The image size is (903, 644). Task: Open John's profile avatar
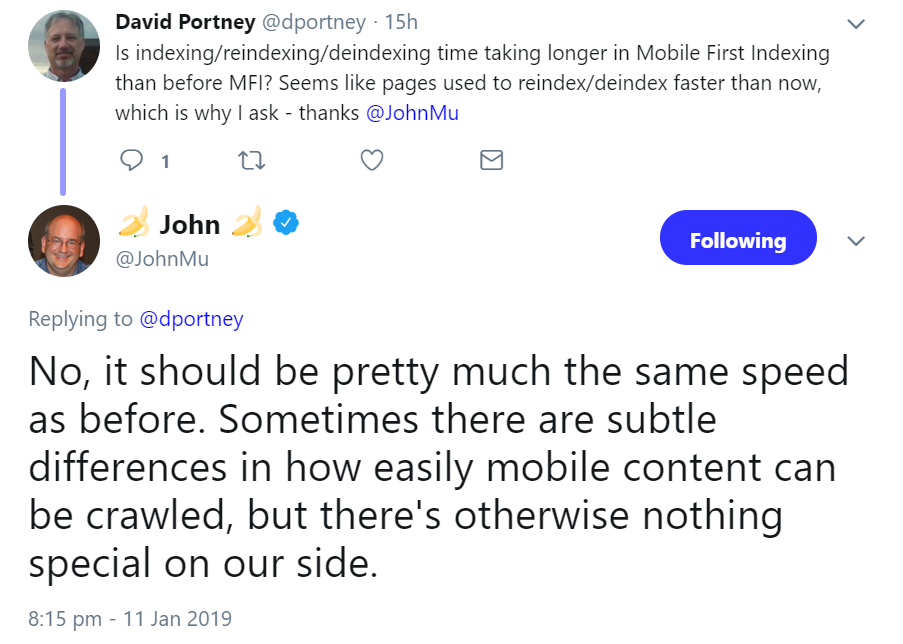pyautogui.click(x=63, y=241)
